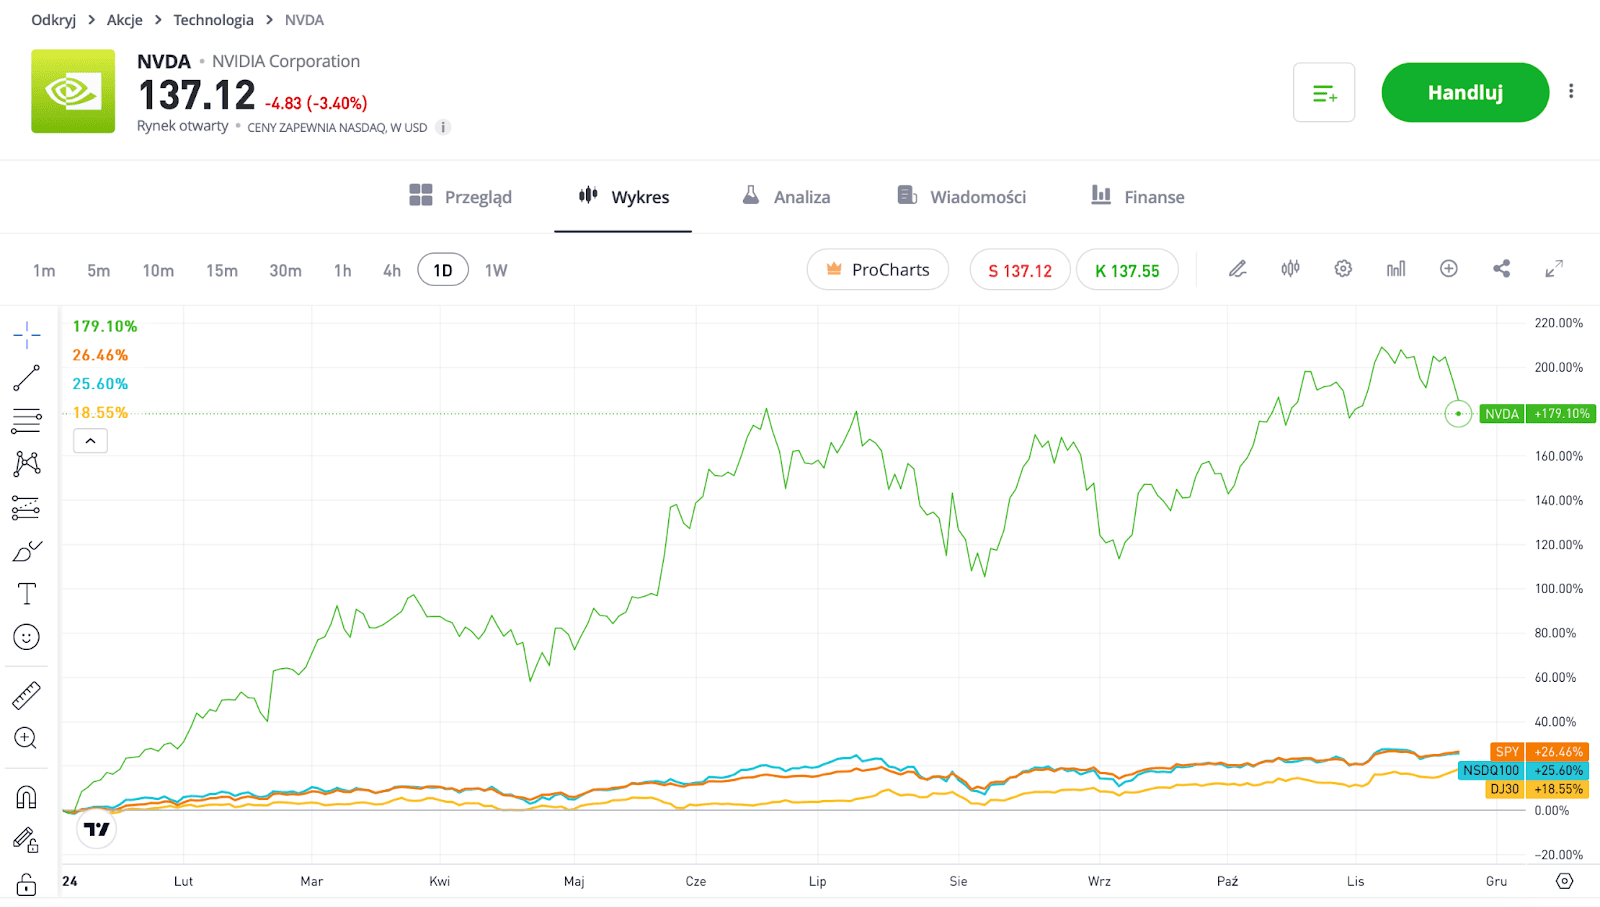
Task: Click the buy price K 137.55
Action: [1127, 270]
